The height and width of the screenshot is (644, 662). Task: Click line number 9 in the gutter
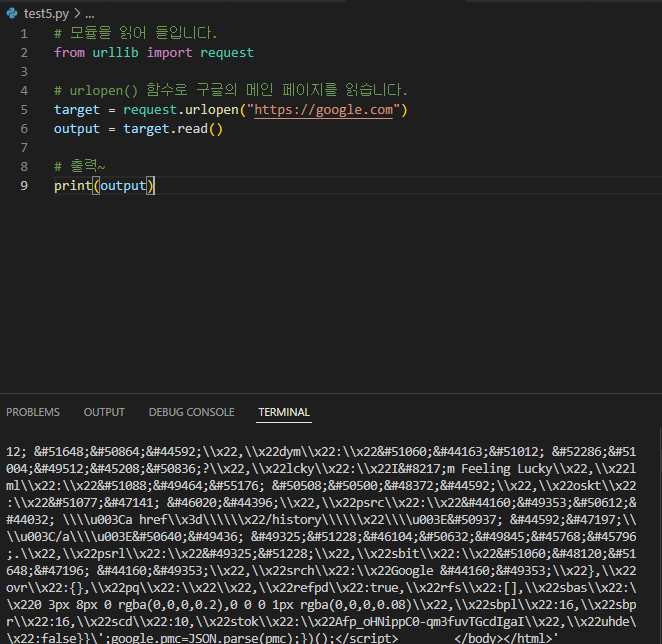tap(24, 186)
